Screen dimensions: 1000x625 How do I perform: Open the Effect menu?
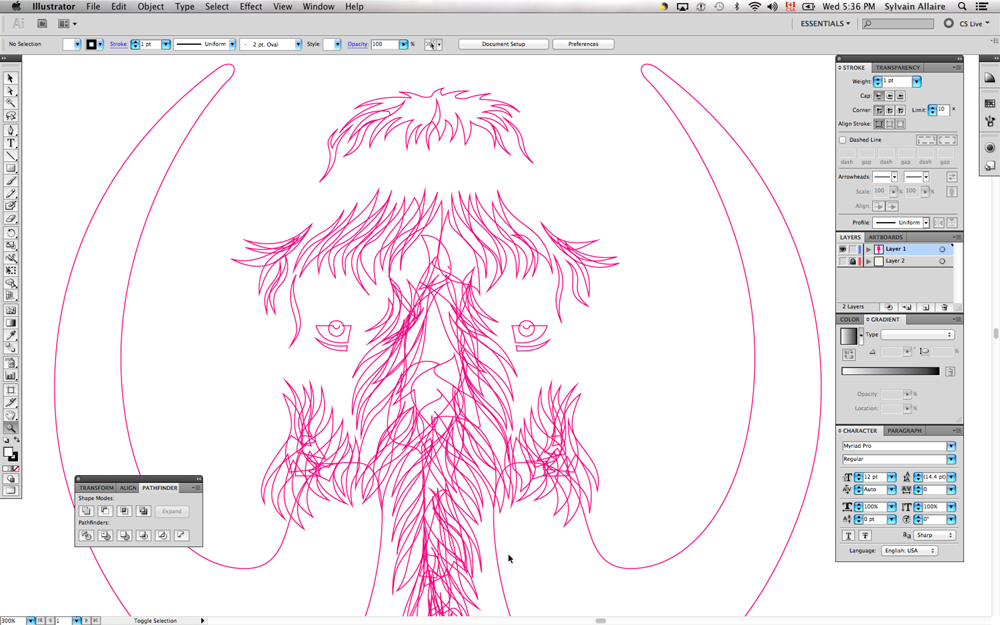pyautogui.click(x=251, y=6)
